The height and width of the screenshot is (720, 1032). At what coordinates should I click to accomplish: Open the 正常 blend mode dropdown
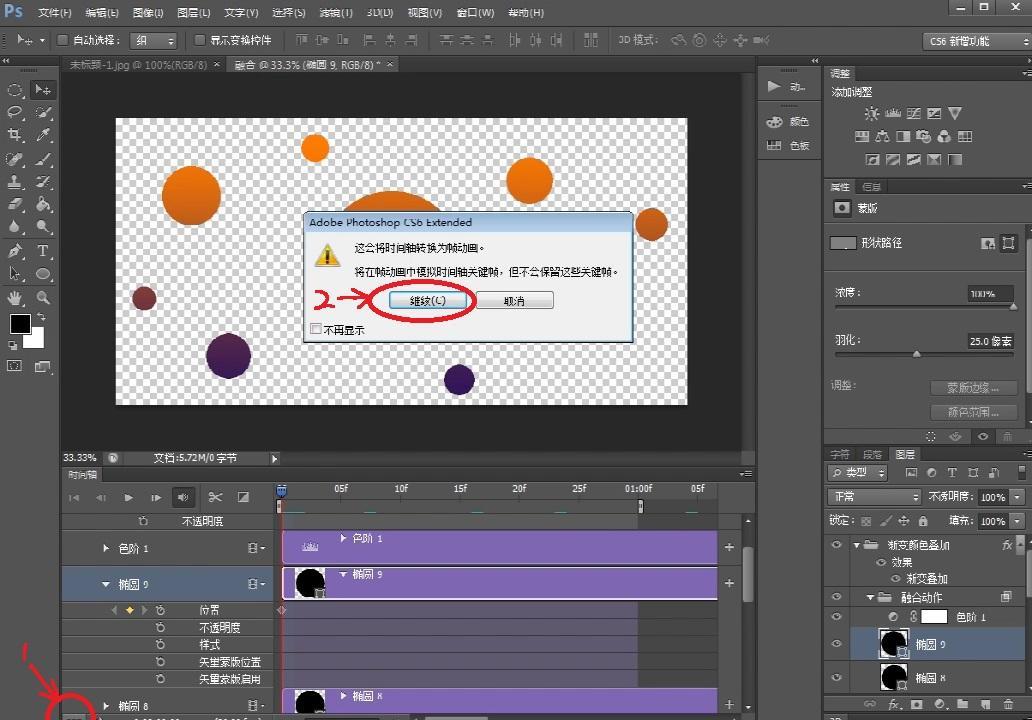[874, 497]
